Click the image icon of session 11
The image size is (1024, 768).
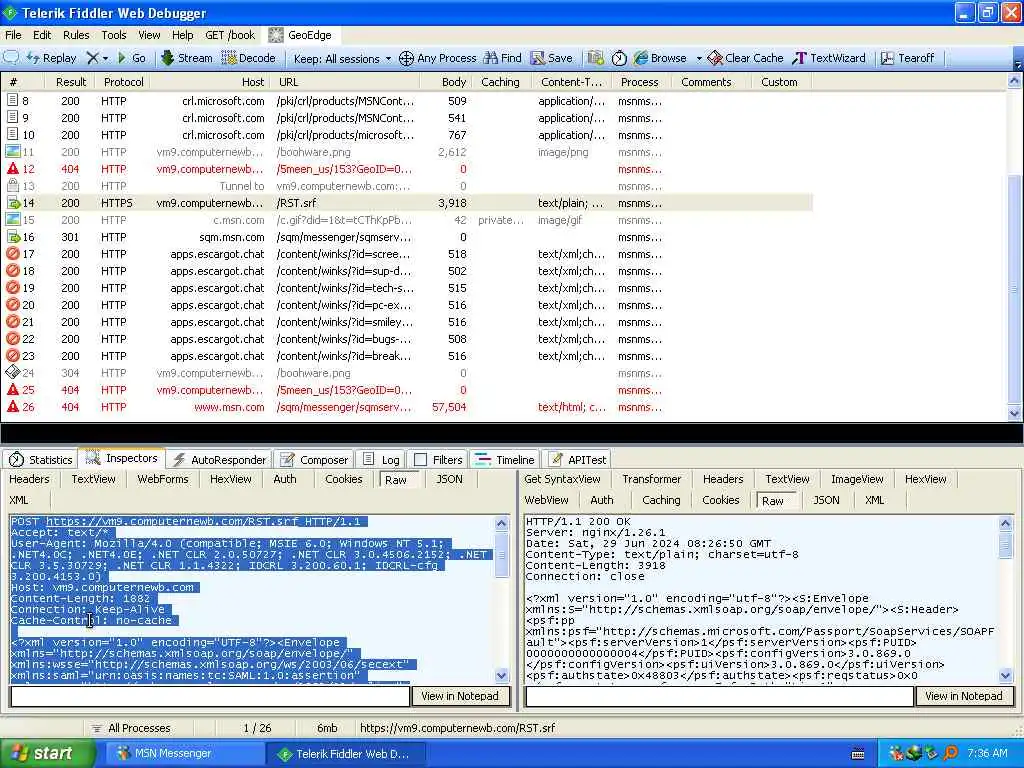(x=12, y=152)
